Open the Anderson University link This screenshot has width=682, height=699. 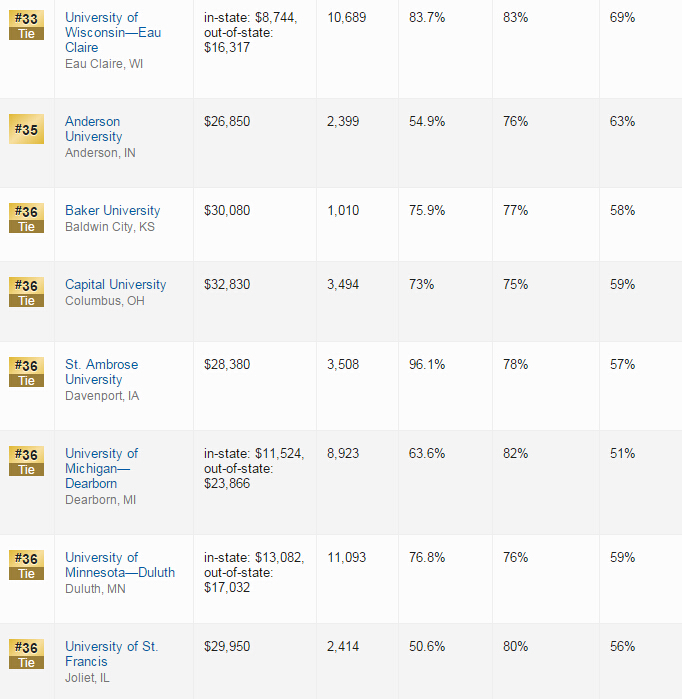tap(94, 129)
